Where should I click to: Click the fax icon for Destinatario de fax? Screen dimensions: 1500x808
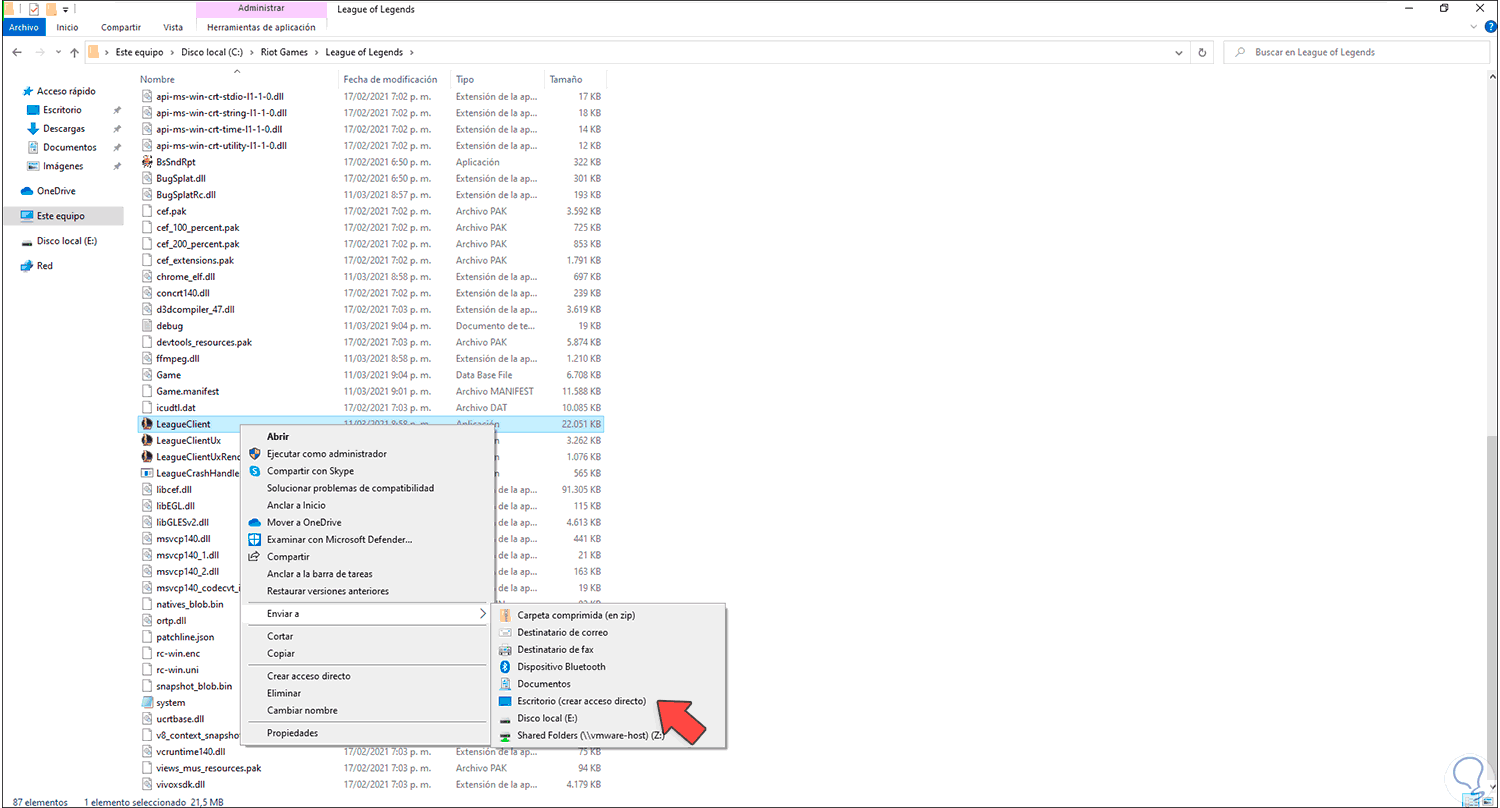tap(505, 649)
